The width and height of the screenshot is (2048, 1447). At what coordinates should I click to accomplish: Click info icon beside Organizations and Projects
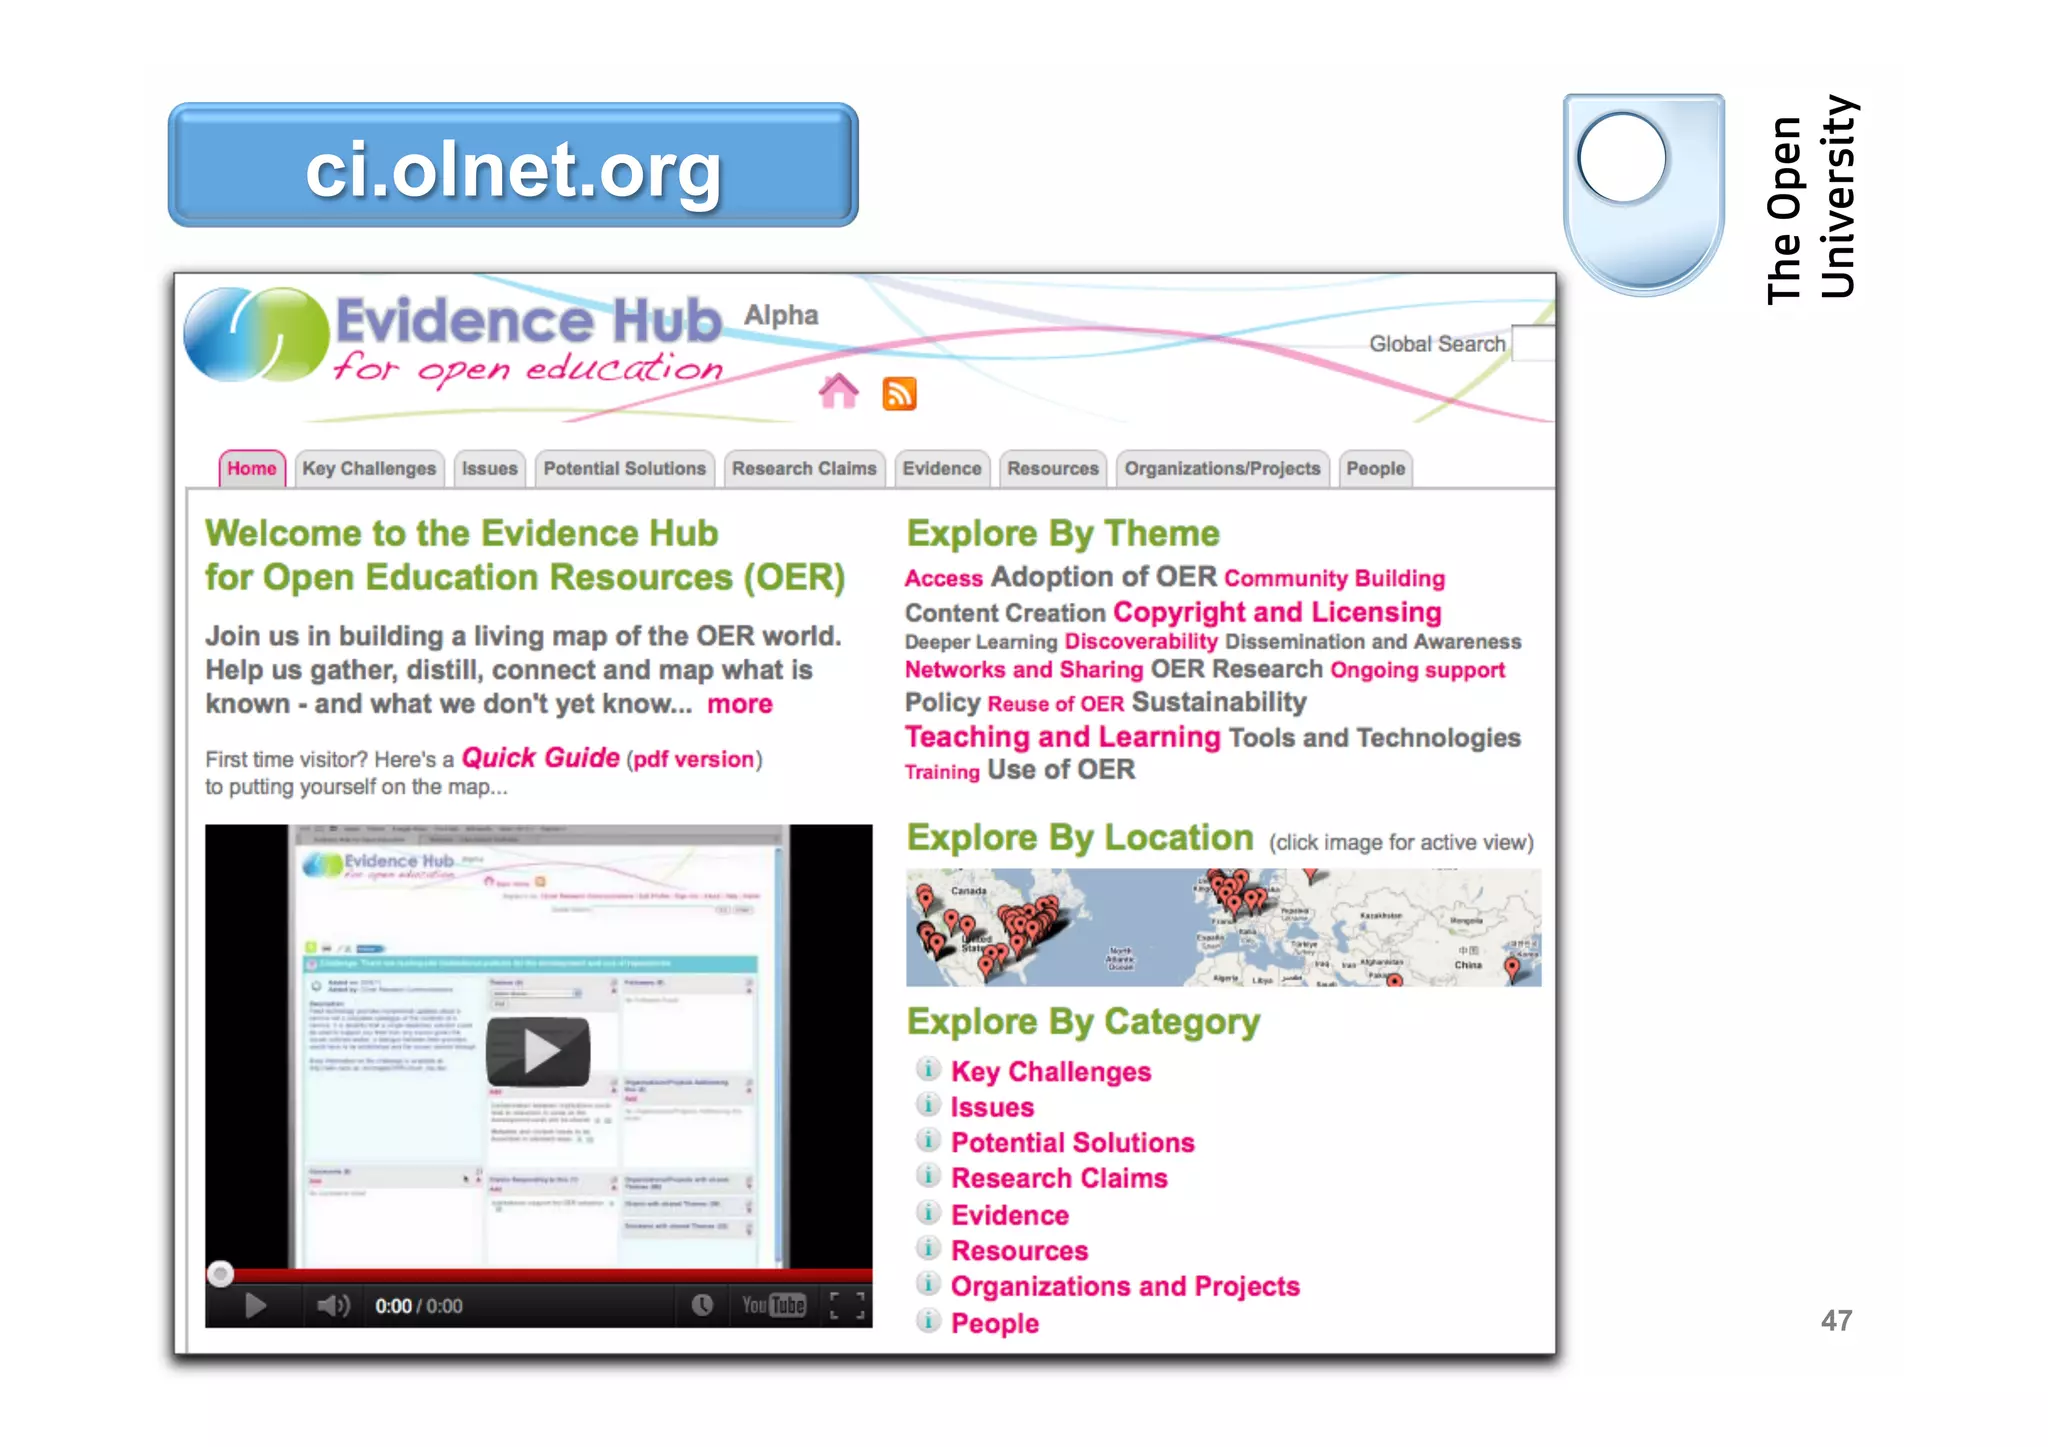click(928, 1283)
